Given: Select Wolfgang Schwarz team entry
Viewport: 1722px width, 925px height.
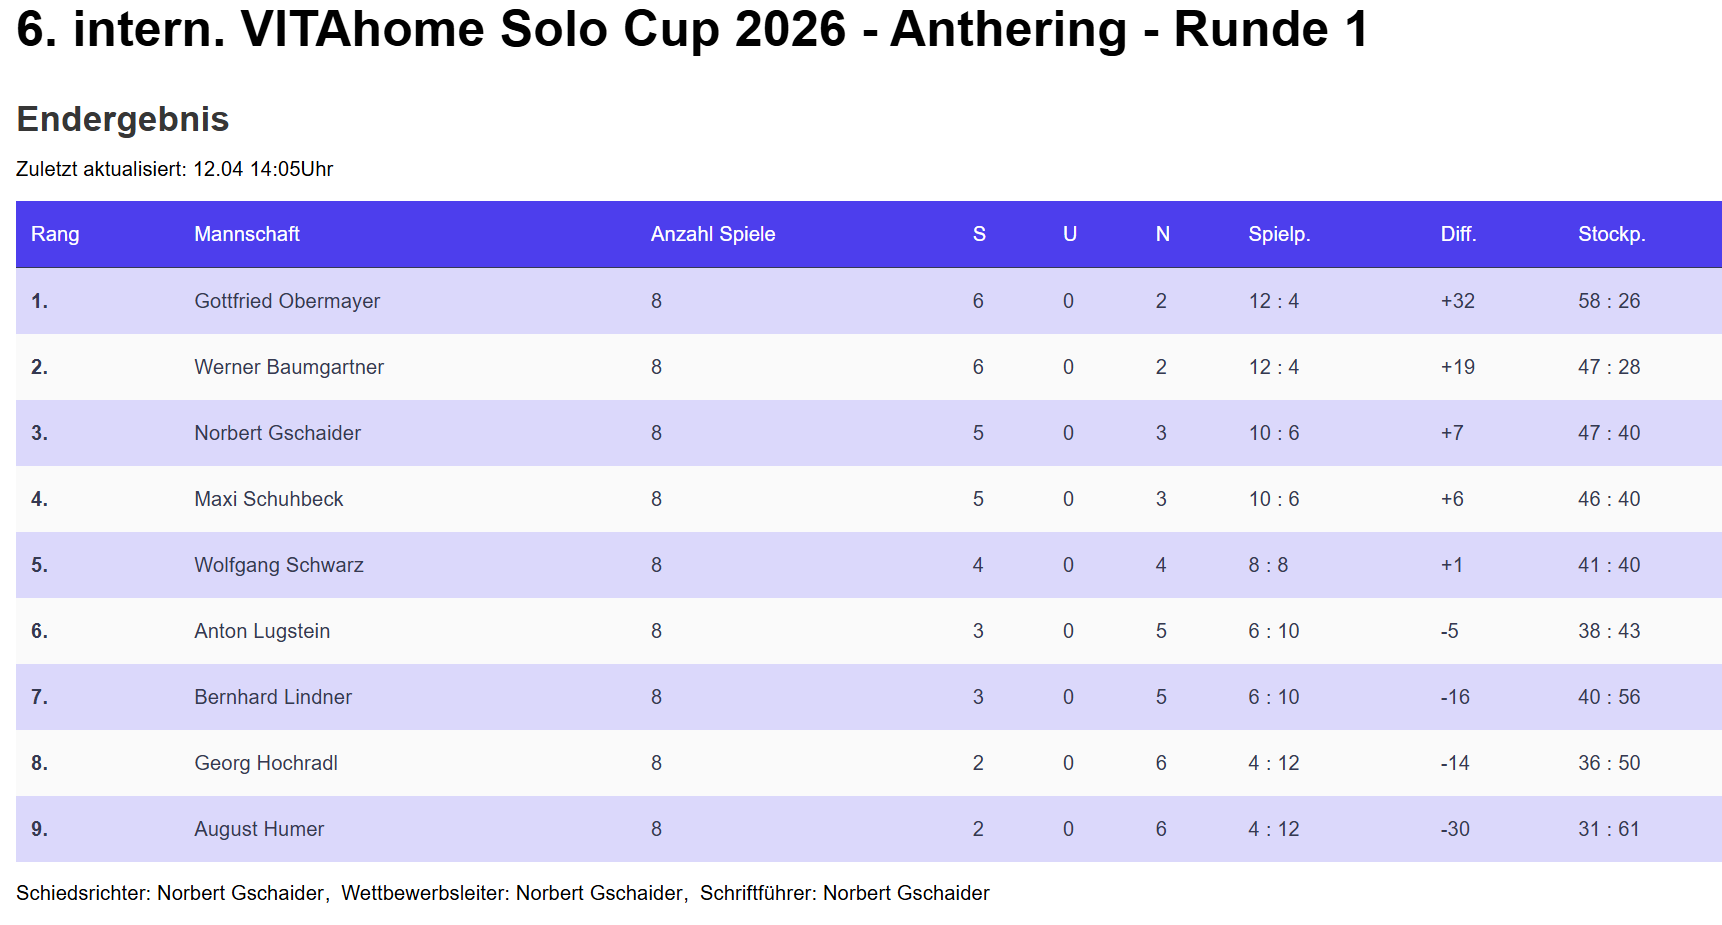Looking at the screenshot, I should (x=279, y=565).
